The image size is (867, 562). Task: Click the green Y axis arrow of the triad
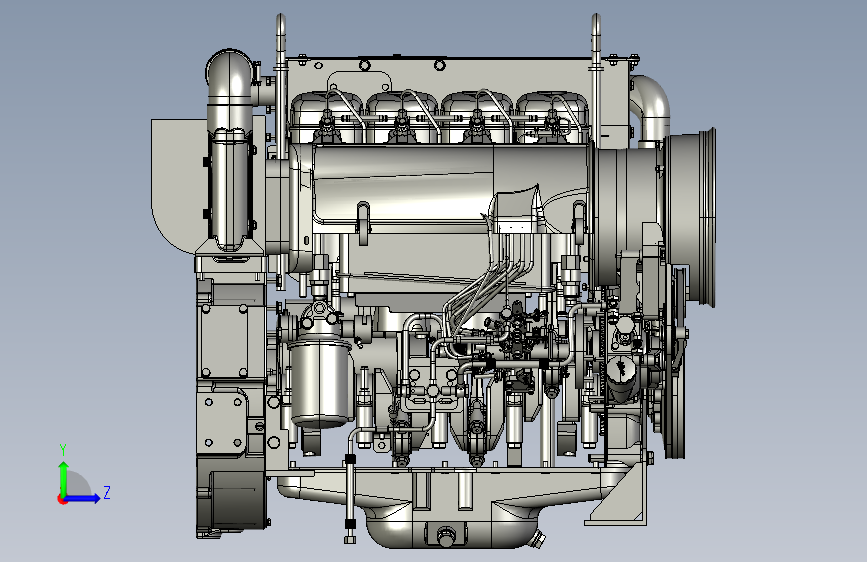click(x=64, y=477)
